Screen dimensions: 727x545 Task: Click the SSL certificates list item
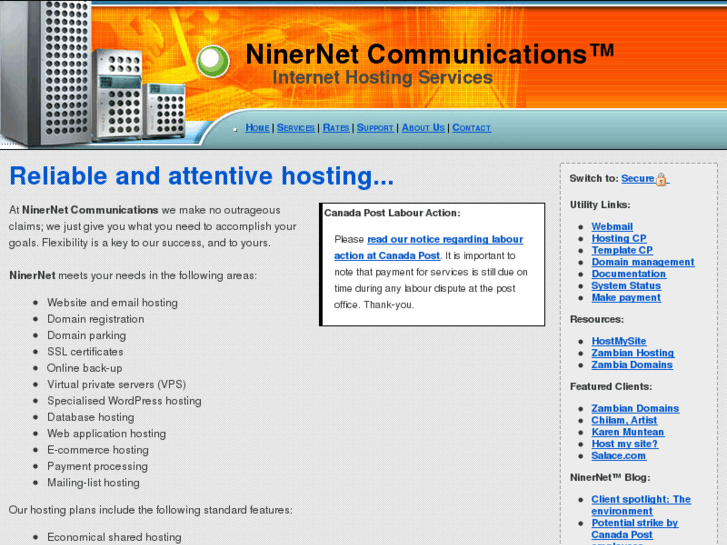pyautogui.click(x=85, y=352)
